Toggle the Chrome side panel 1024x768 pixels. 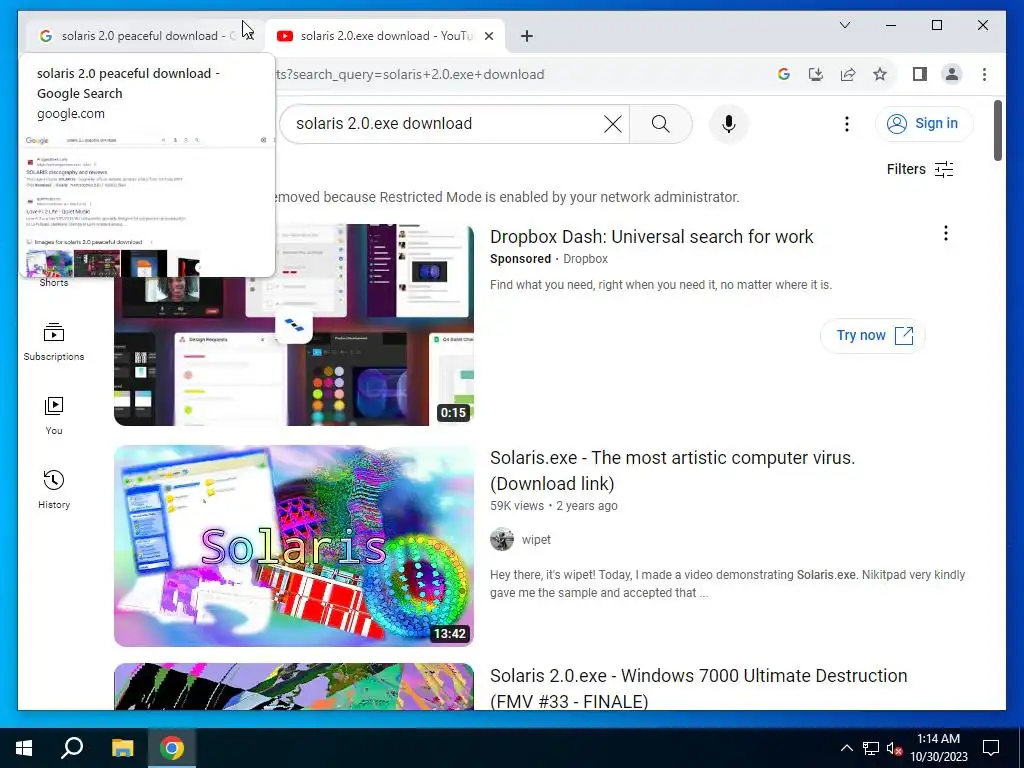point(920,74)
